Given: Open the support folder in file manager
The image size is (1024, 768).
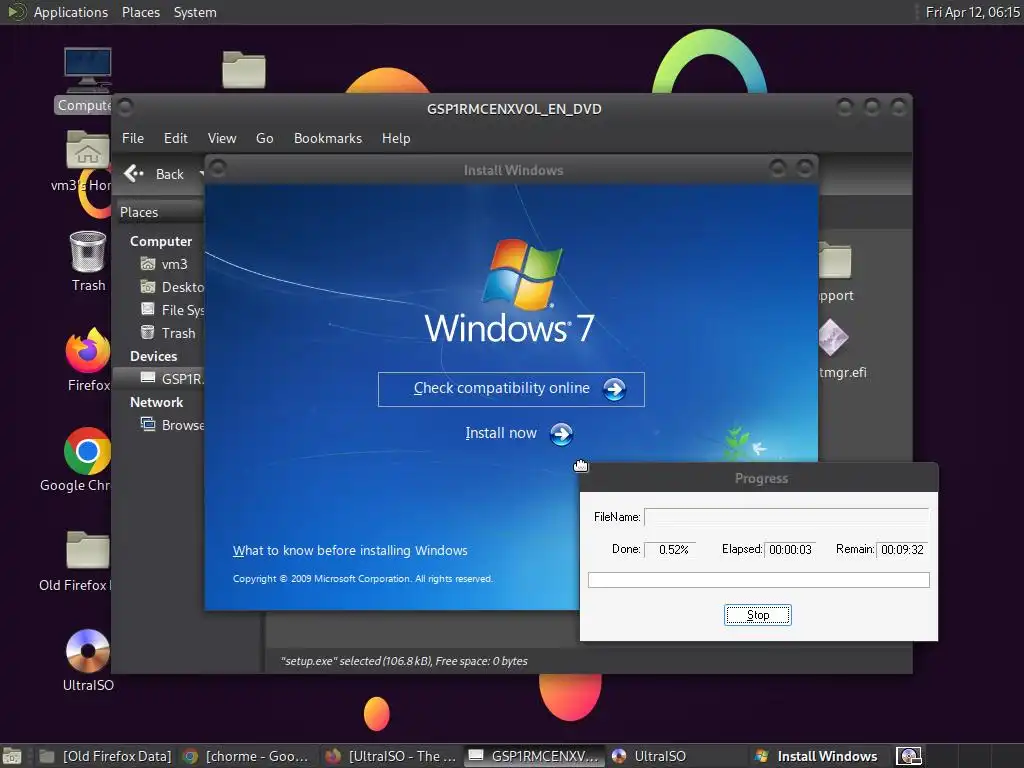Looking at the screenshot, I should (x=835, y=261).
